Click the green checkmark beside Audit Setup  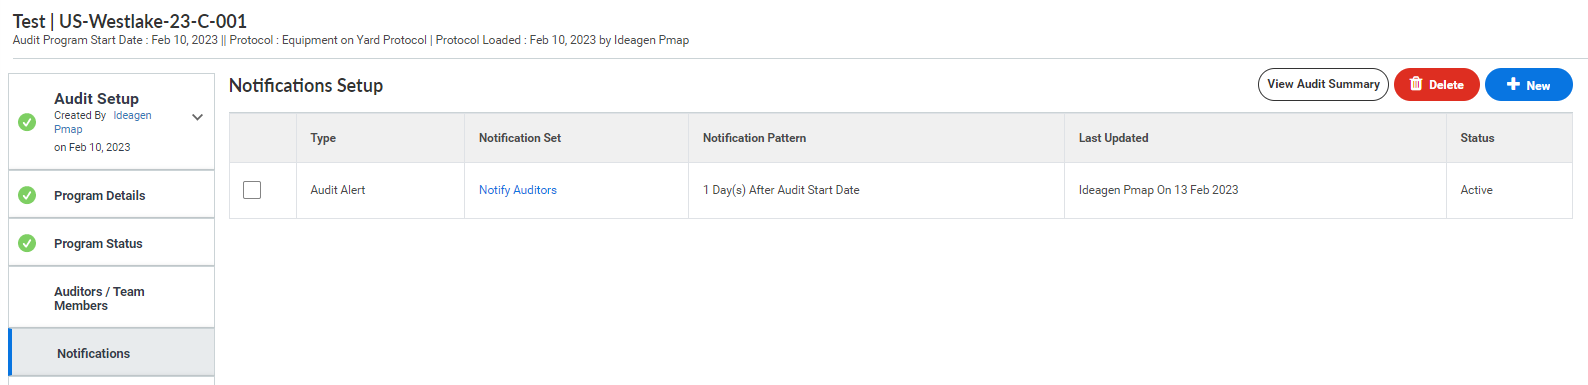[x=27, y=122]
